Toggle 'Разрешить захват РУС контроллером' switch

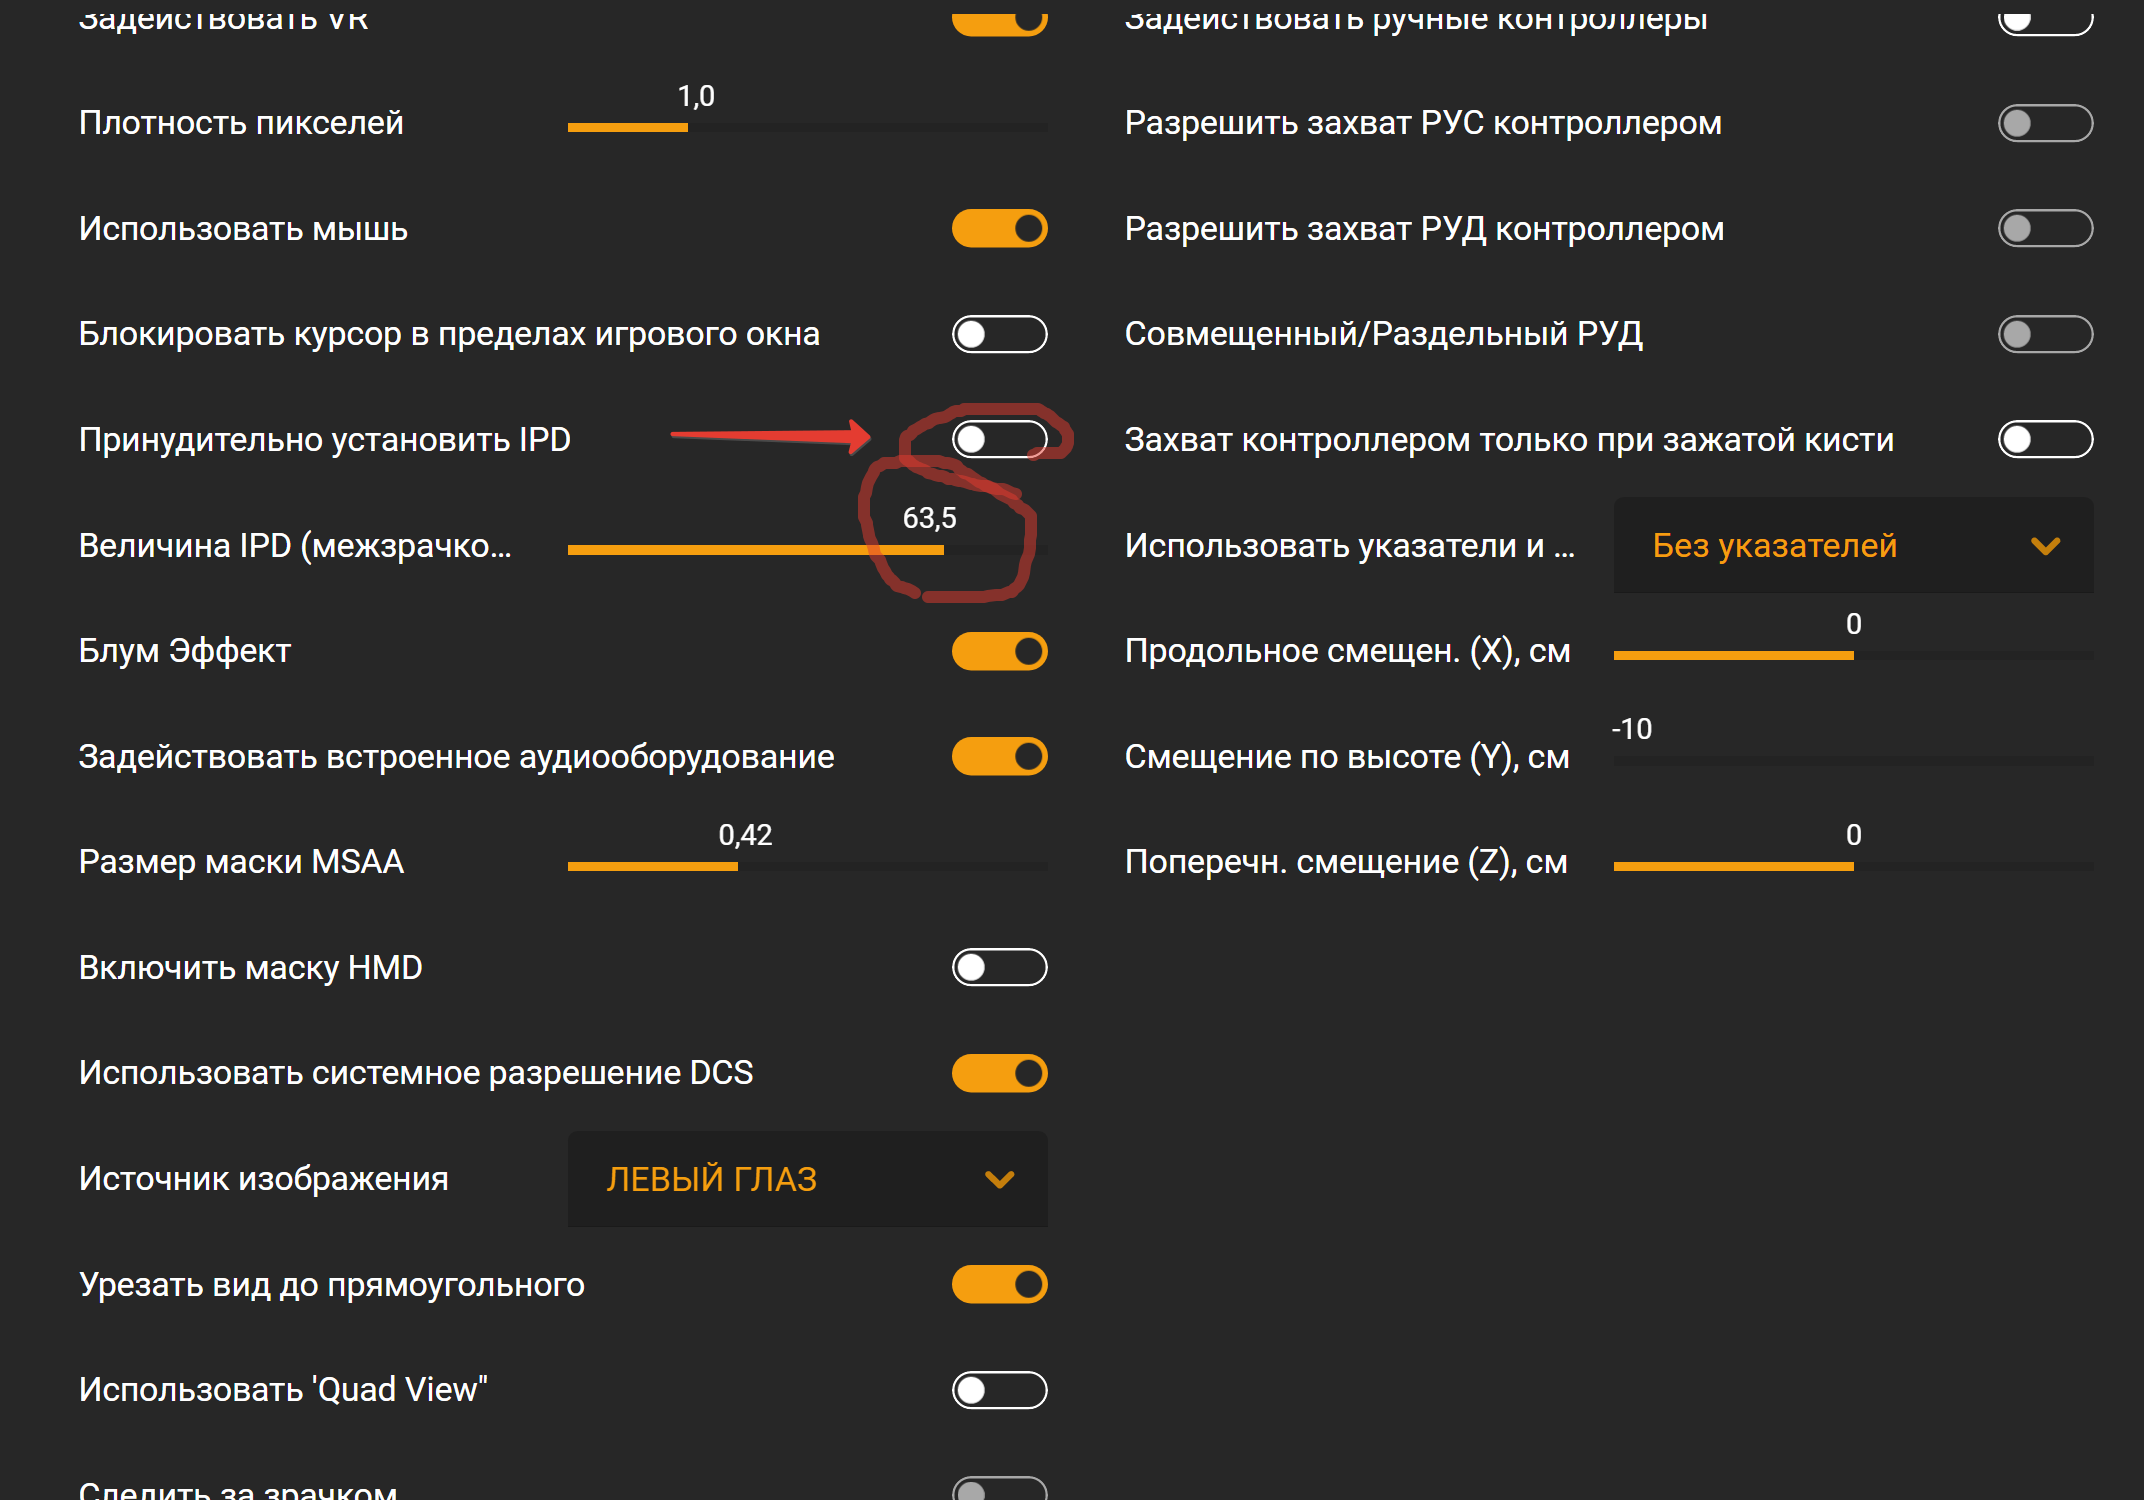pyautogui.click(x=2045, y=123)
